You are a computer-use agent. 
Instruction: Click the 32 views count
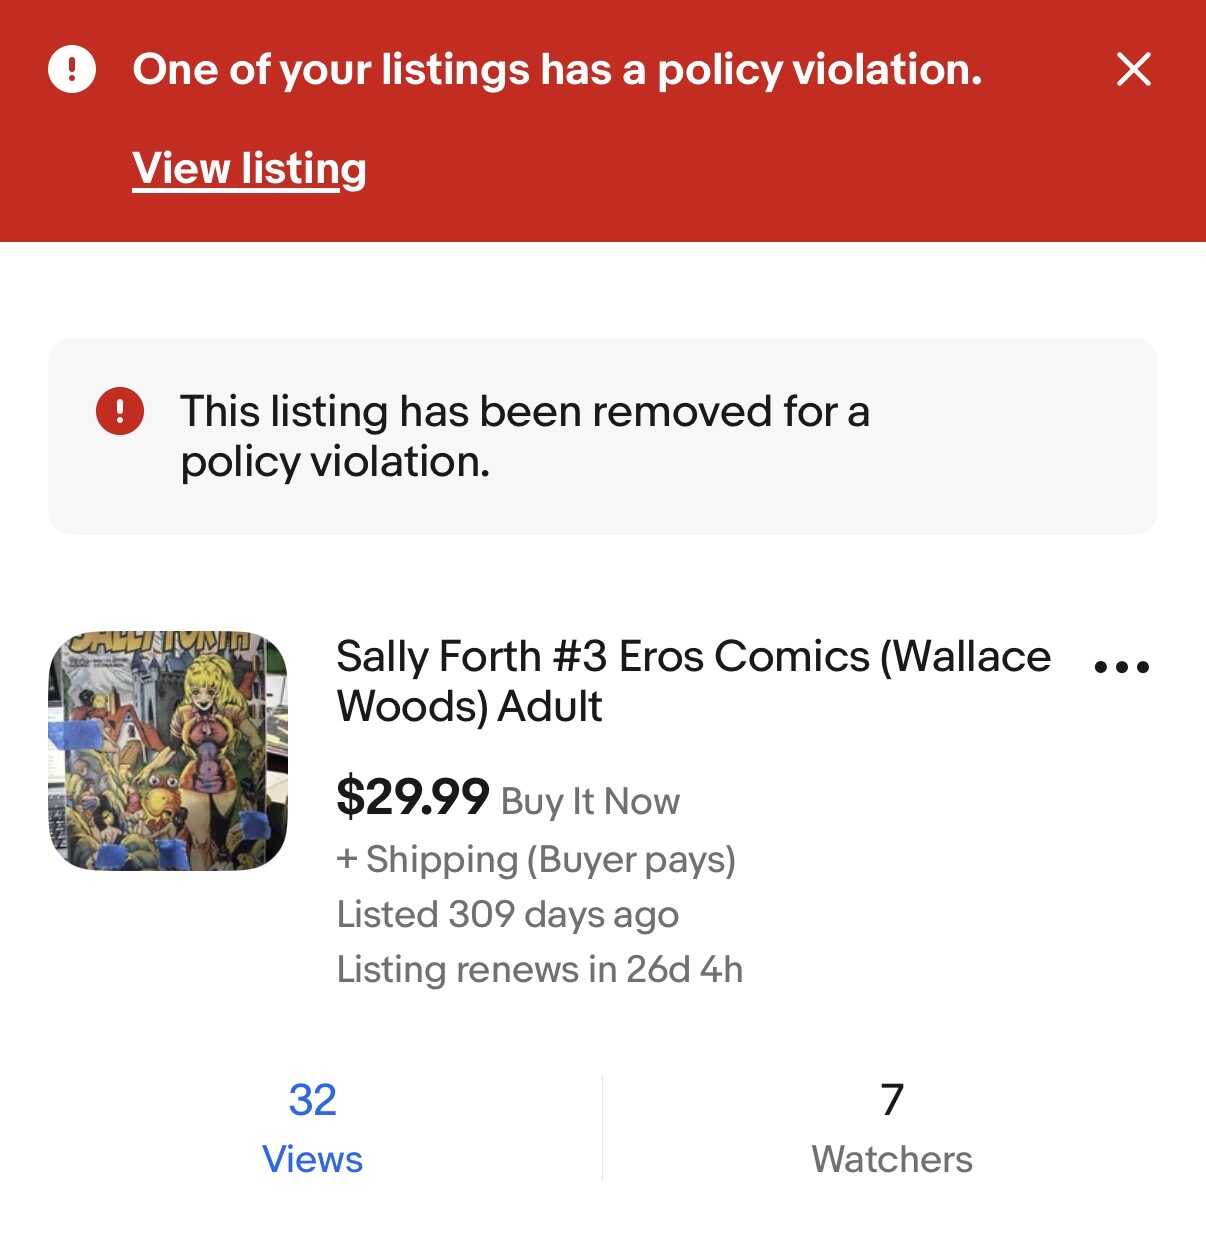(x=312, y=1100)
